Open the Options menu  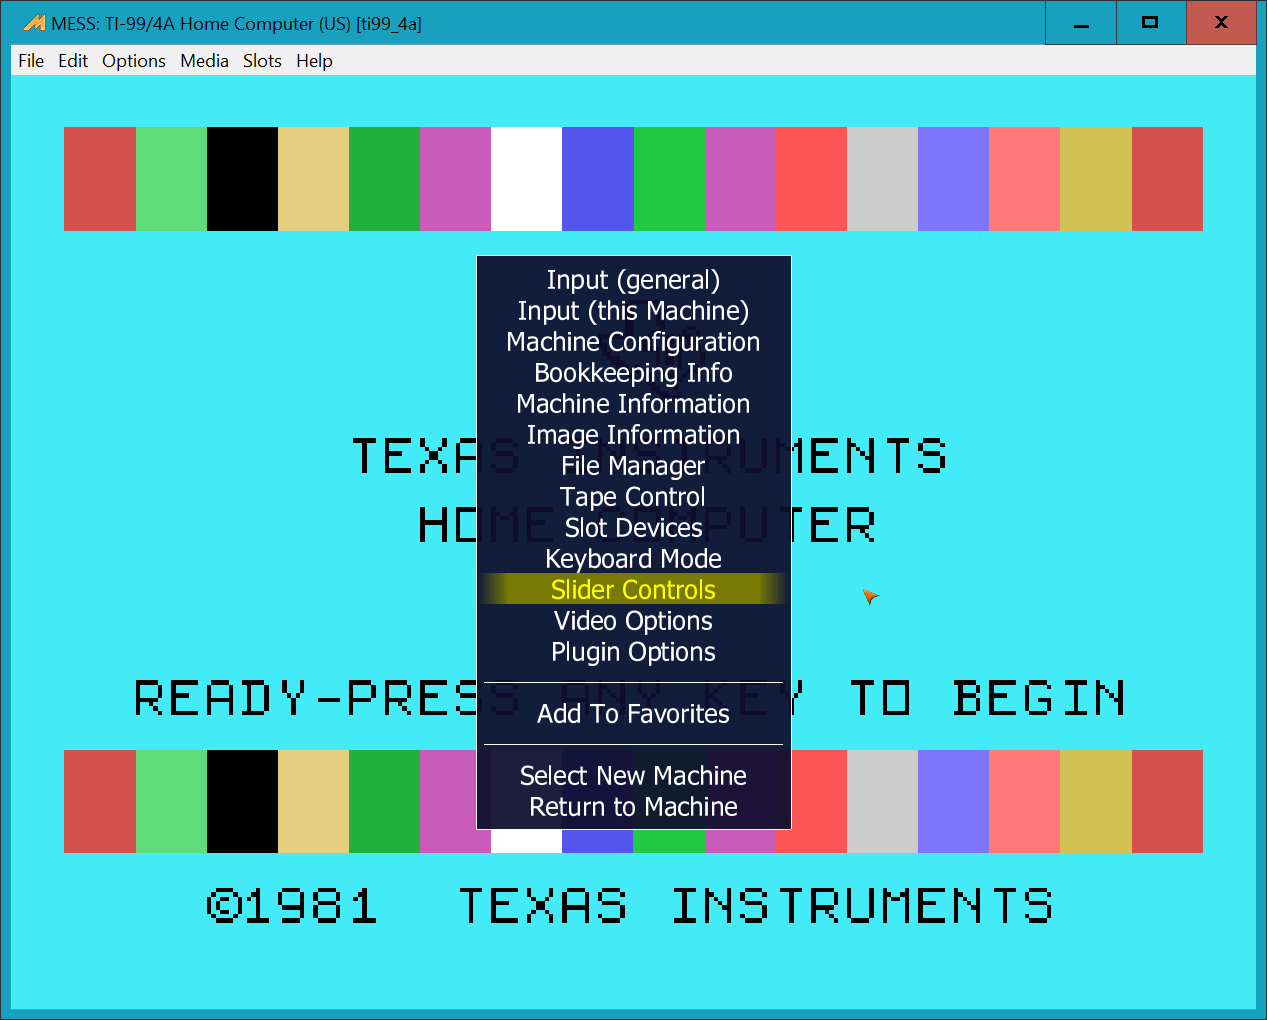tap(134, 61)
